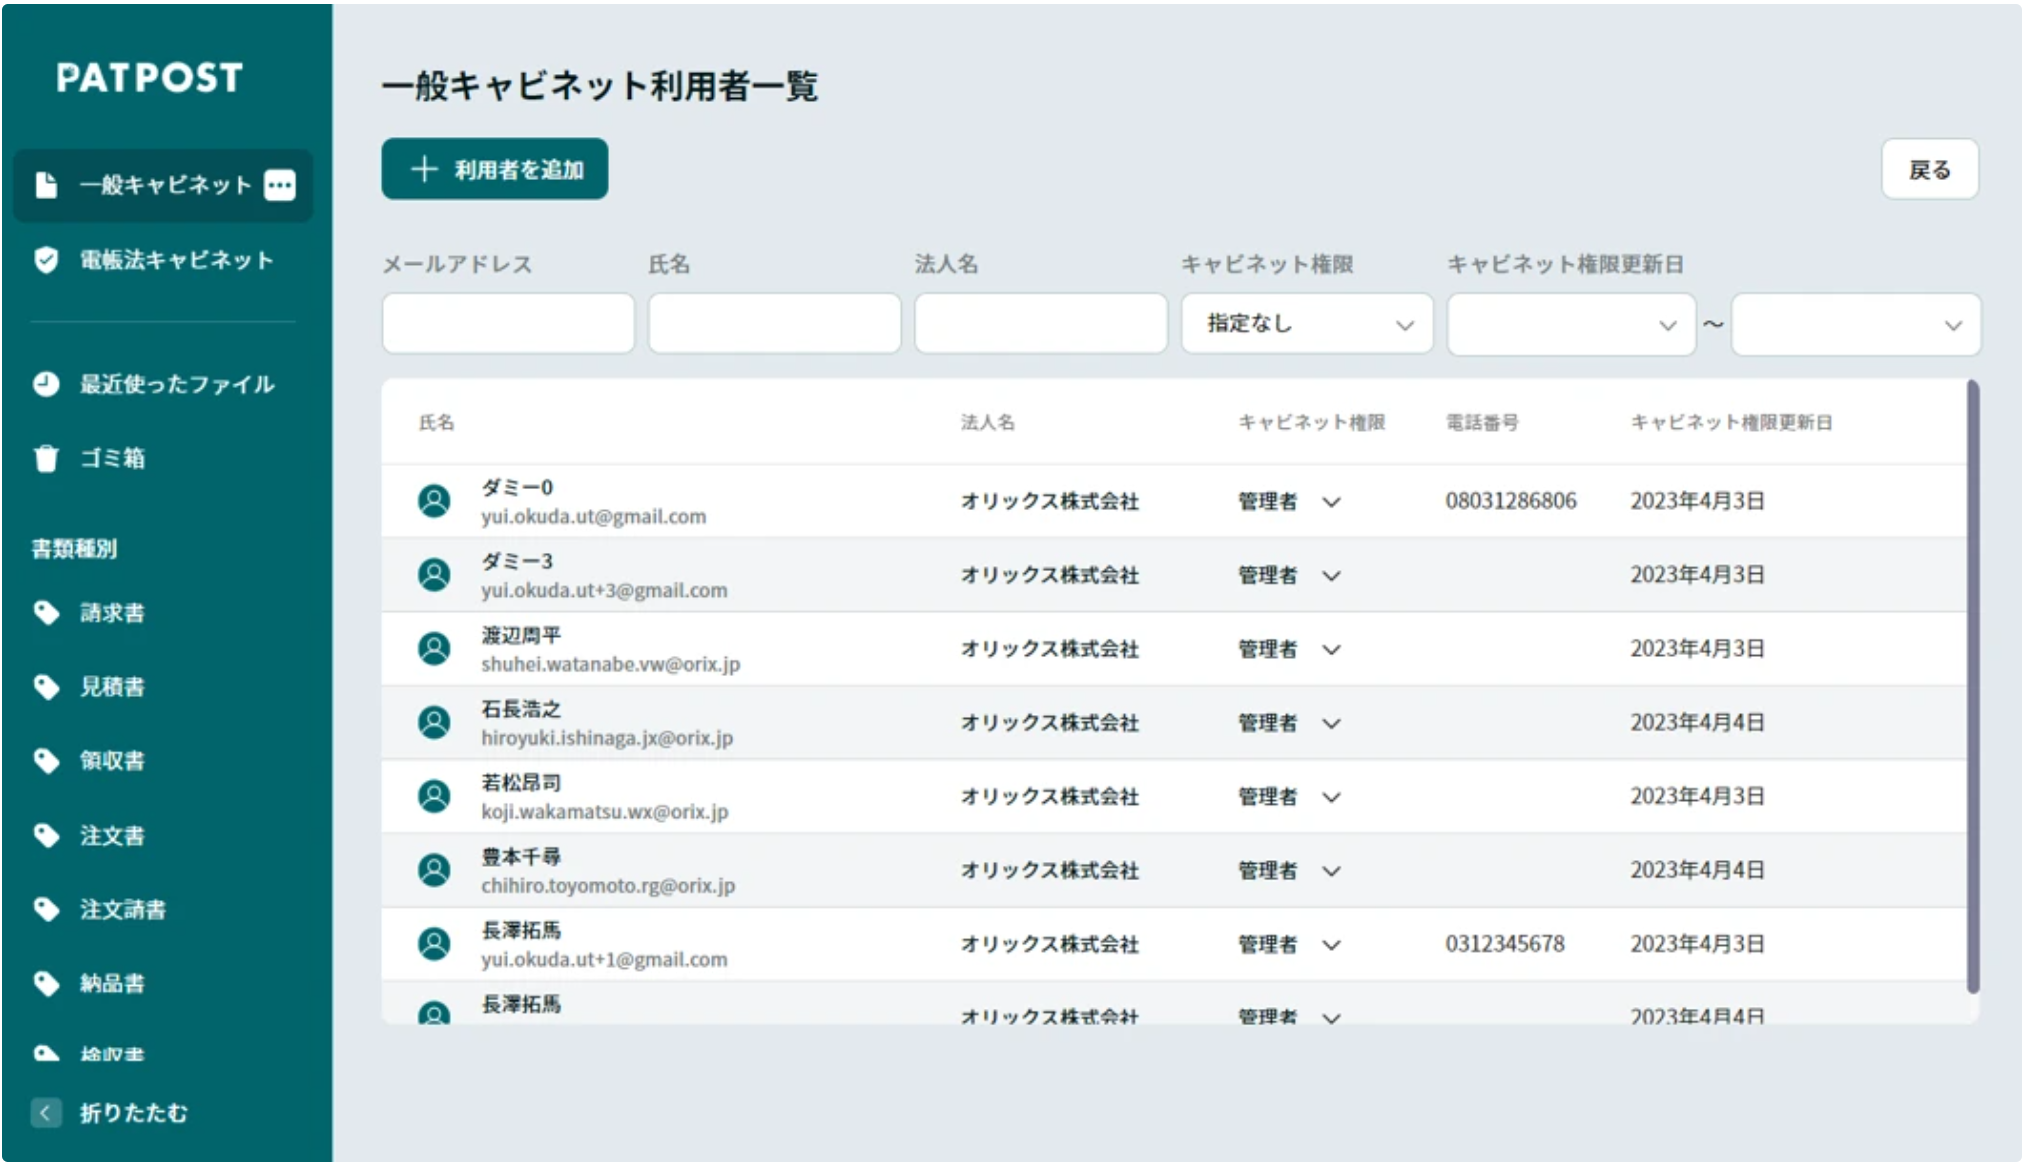Click the trash can icon for ゴミ箱

pyautogui.click(x=46, y=458)
